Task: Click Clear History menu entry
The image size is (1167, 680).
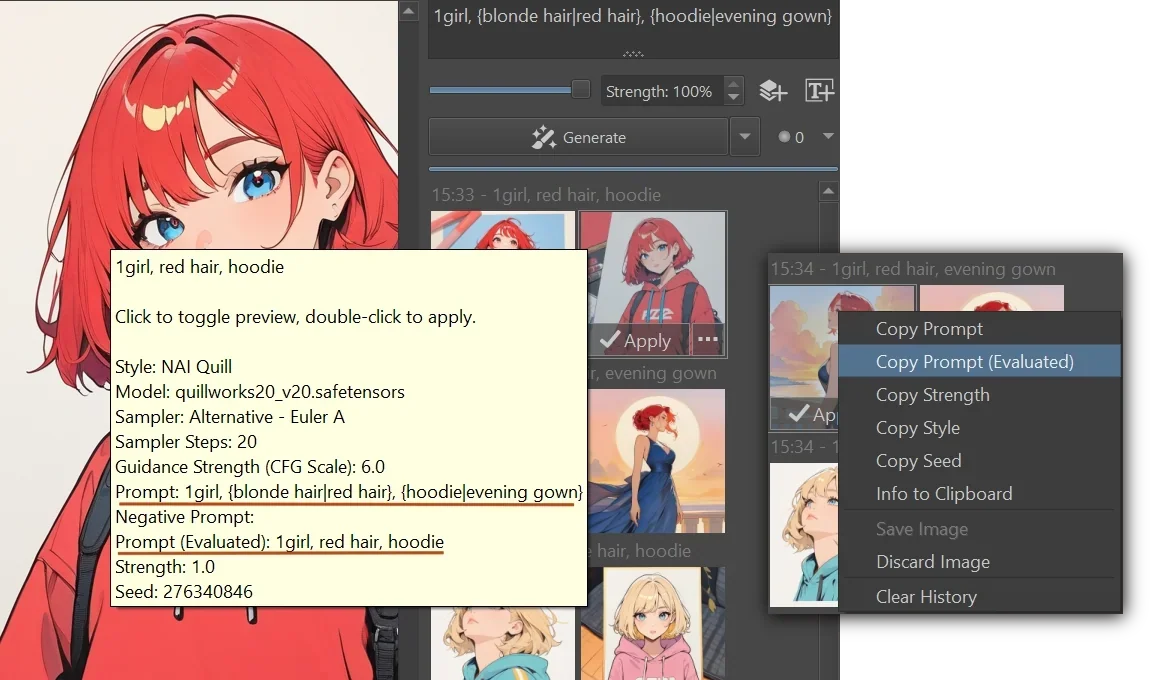Action: (x=926, y=597)
